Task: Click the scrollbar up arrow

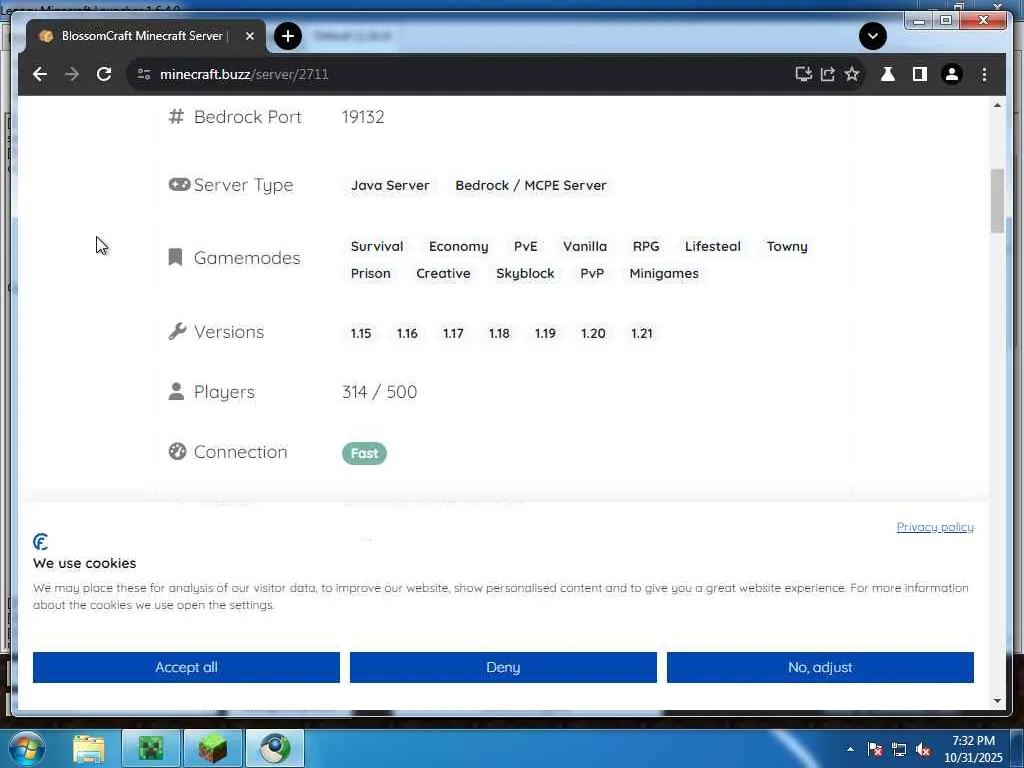Action: pos(997,105)
